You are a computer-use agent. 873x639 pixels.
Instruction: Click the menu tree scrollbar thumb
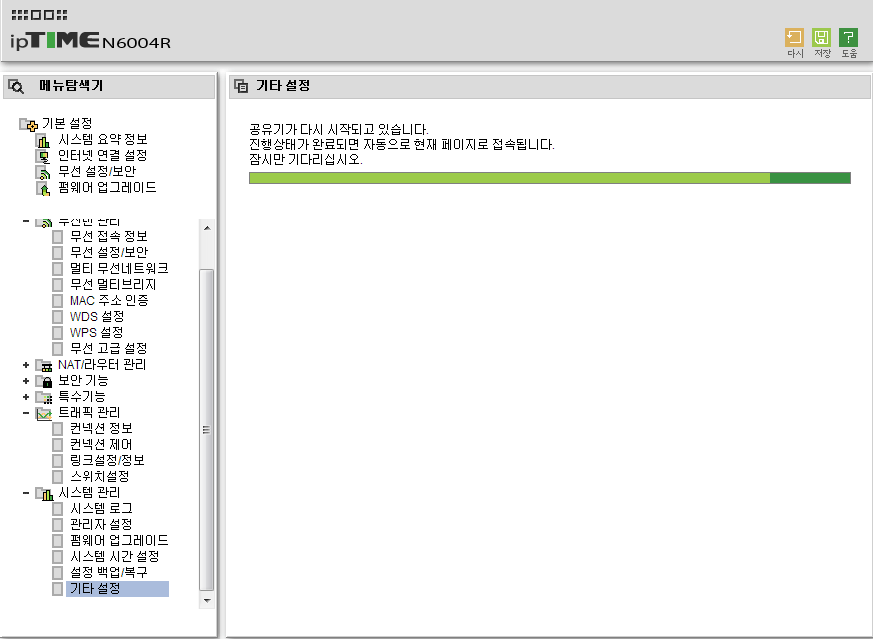(x=207, y=430)
